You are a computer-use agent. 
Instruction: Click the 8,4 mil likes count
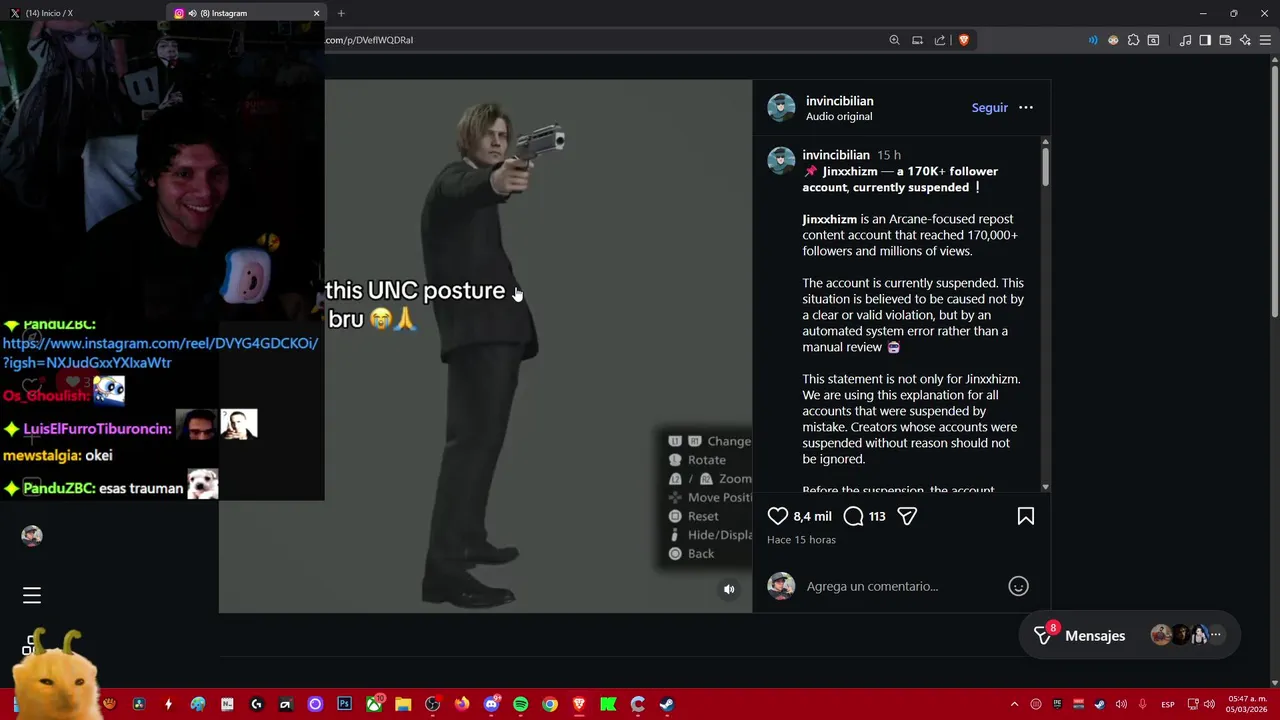pos(812,517)
